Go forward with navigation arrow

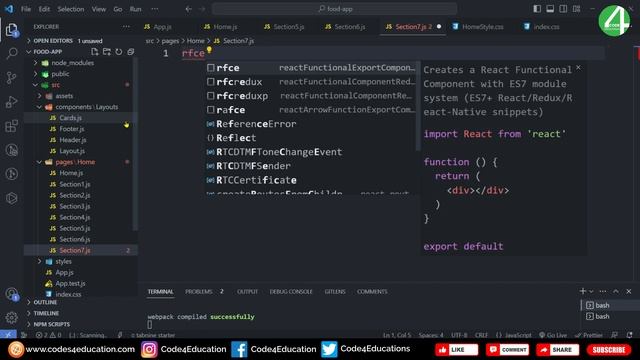click(202, 9)
